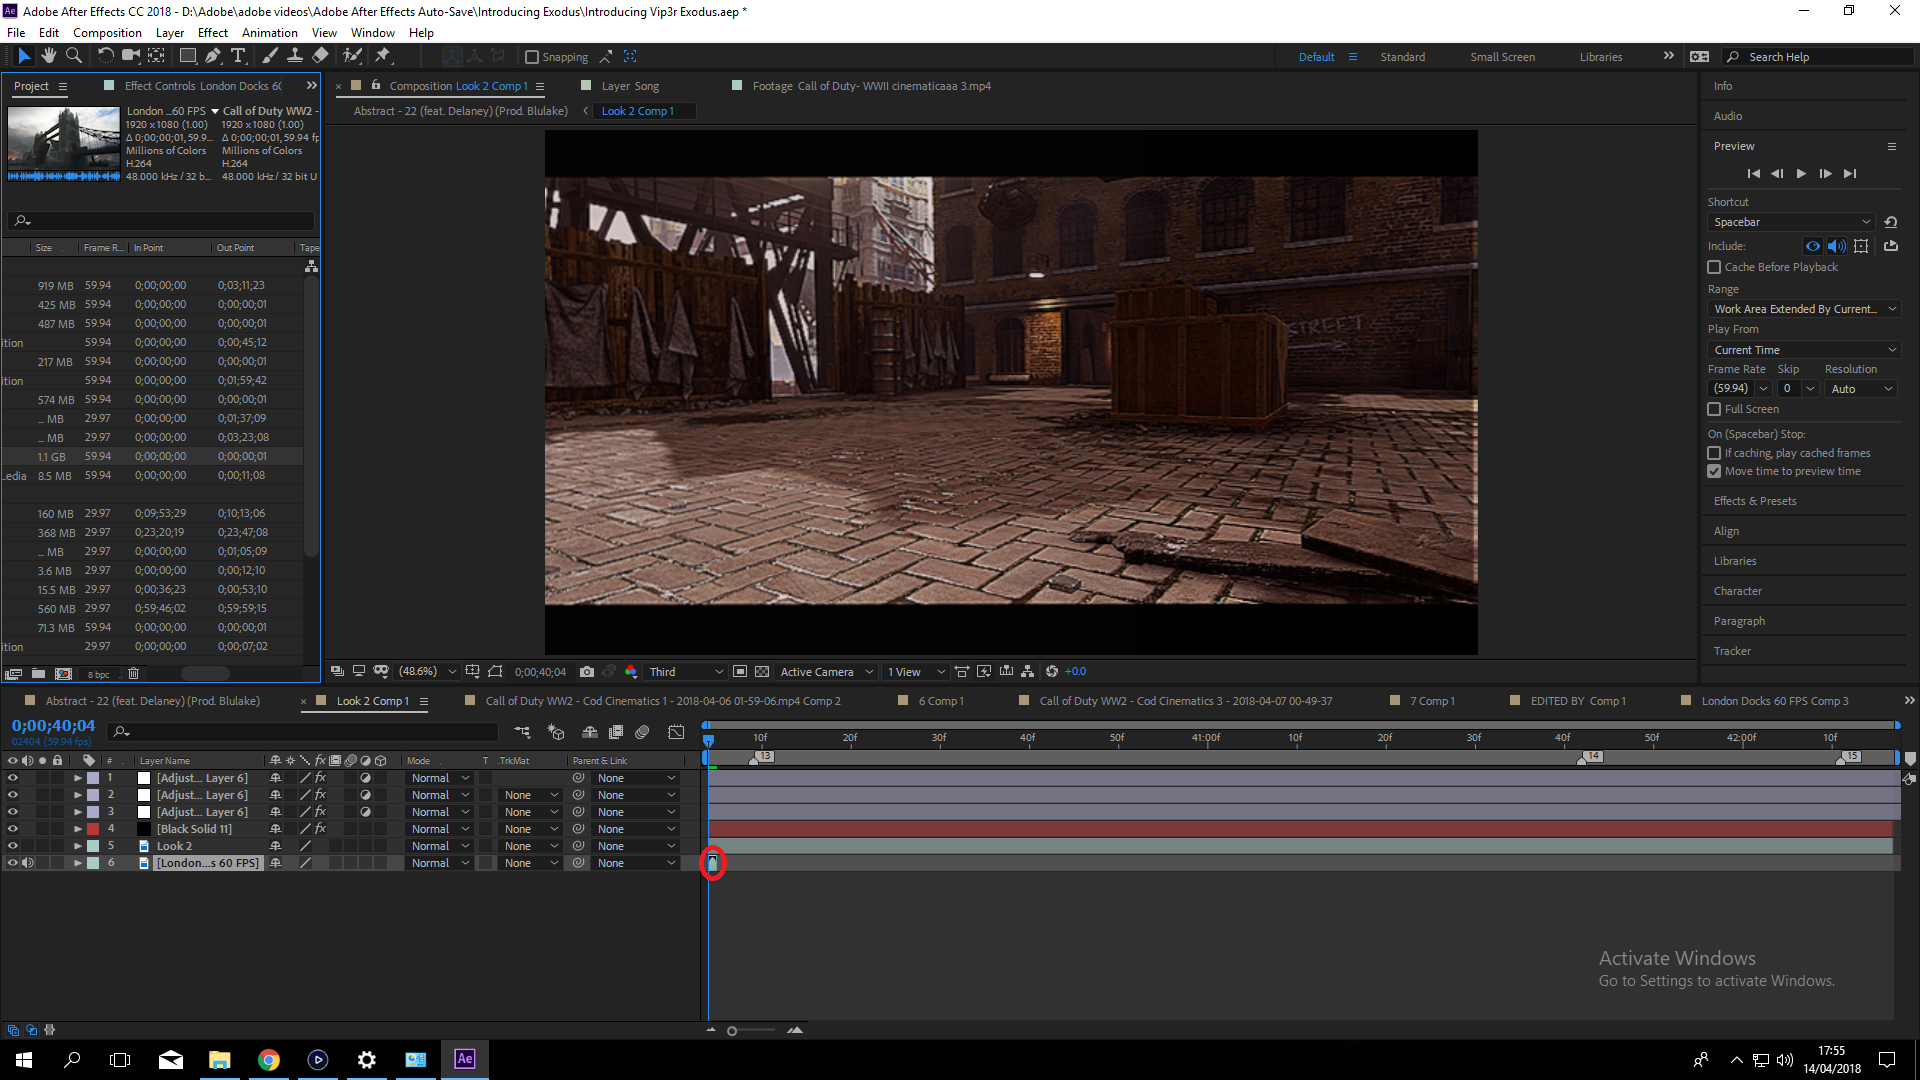Image resolution: width=1920 pixels, height=1080 pixels.
Task: Select the Pen tool
Action: (213, 56)
